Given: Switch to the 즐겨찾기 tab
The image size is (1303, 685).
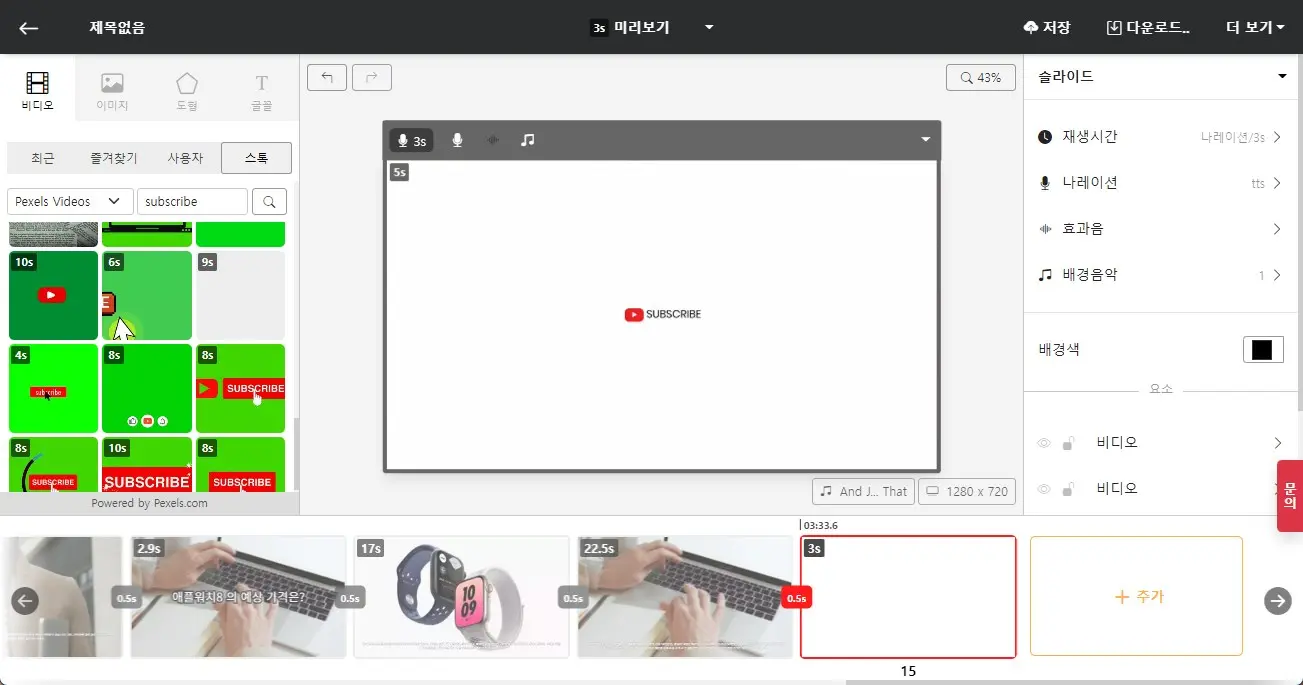Looking at the screenshot, I should coord(112,157).
